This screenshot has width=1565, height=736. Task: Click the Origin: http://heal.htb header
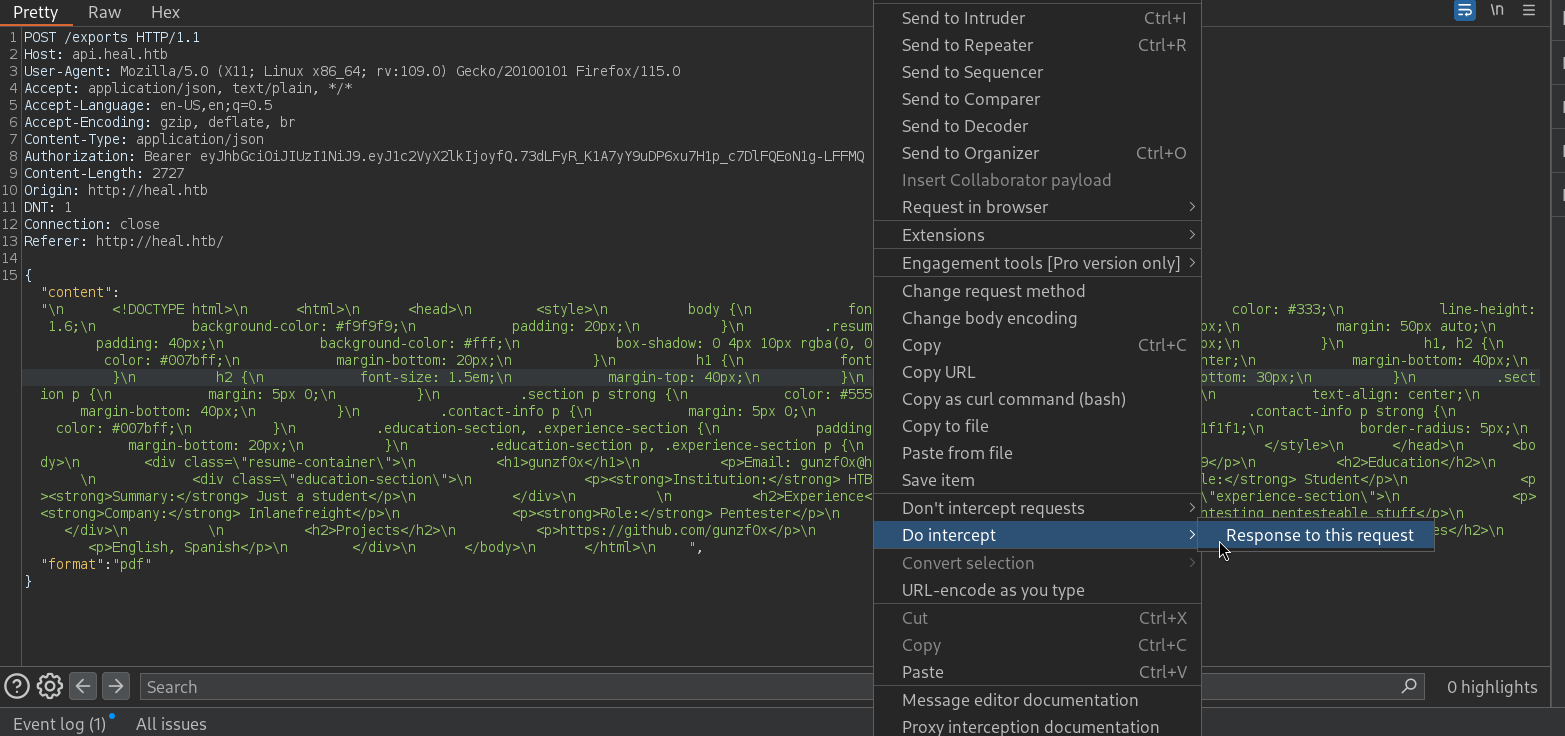(x=116, y=190)
